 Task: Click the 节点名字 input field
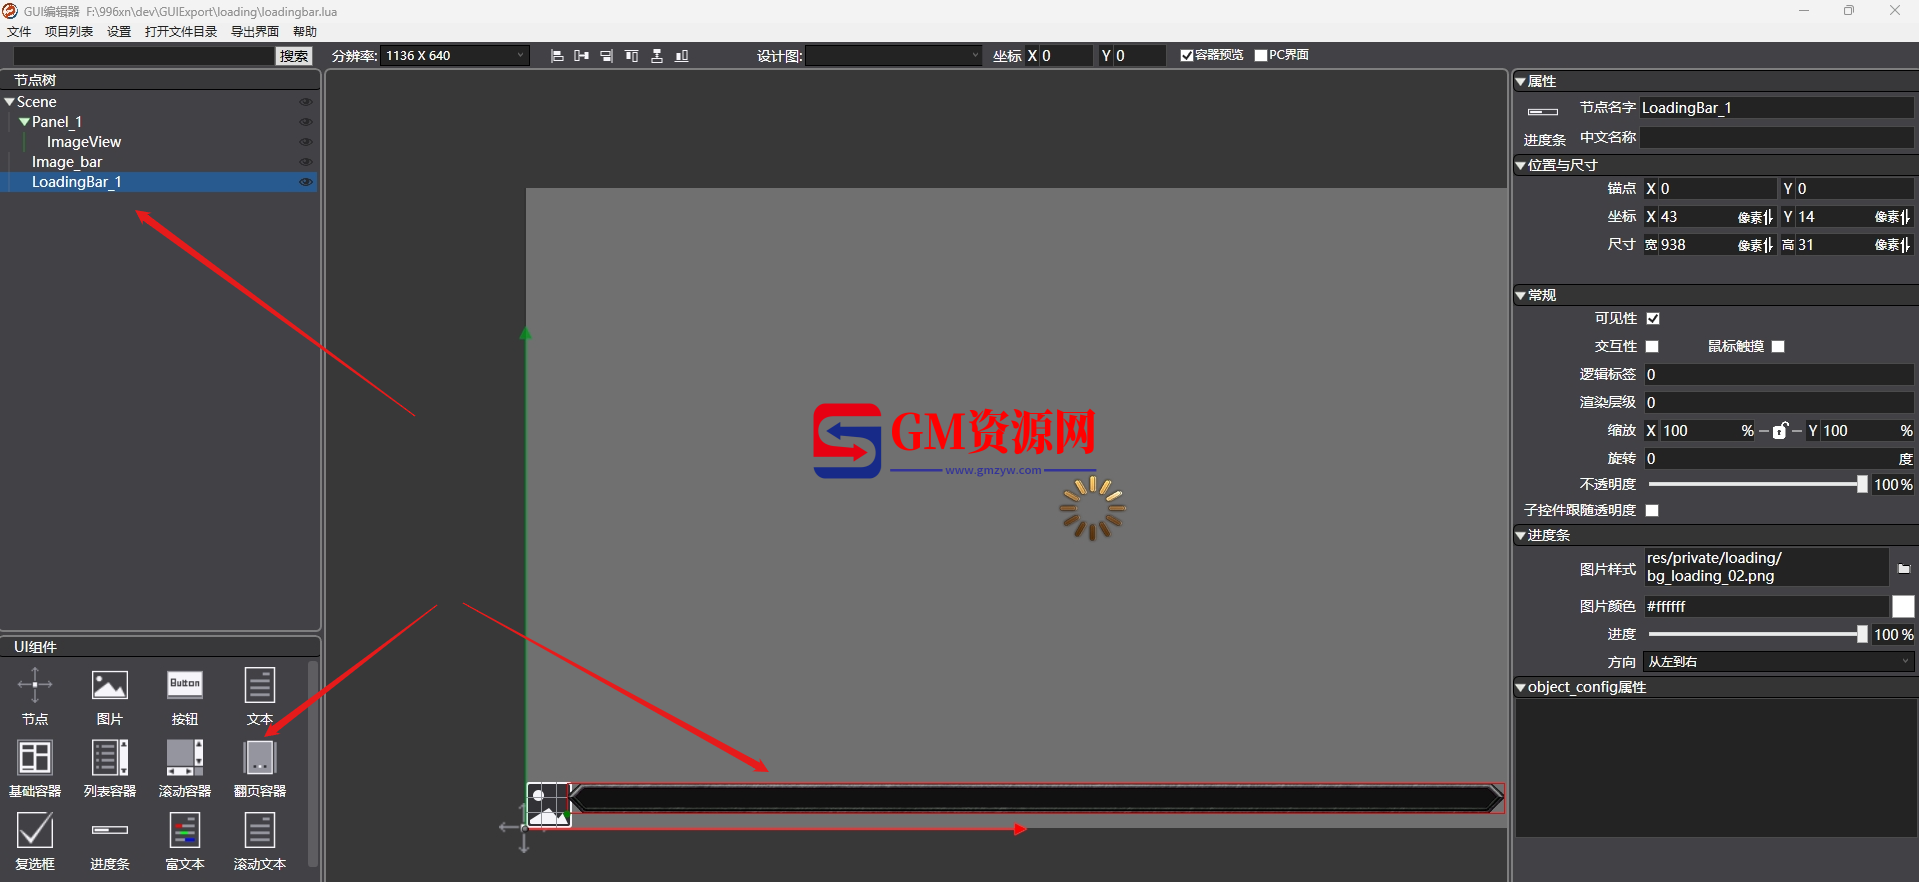pyautogui.click(x=1775, y=108)
